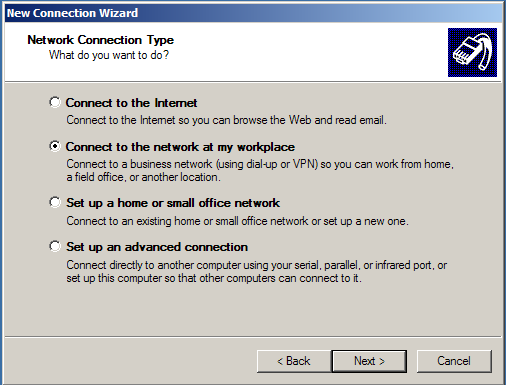Click 'Connect to the network at my workplace' label
The height and width of the screenshot is (385, 506).
point(180,147)
